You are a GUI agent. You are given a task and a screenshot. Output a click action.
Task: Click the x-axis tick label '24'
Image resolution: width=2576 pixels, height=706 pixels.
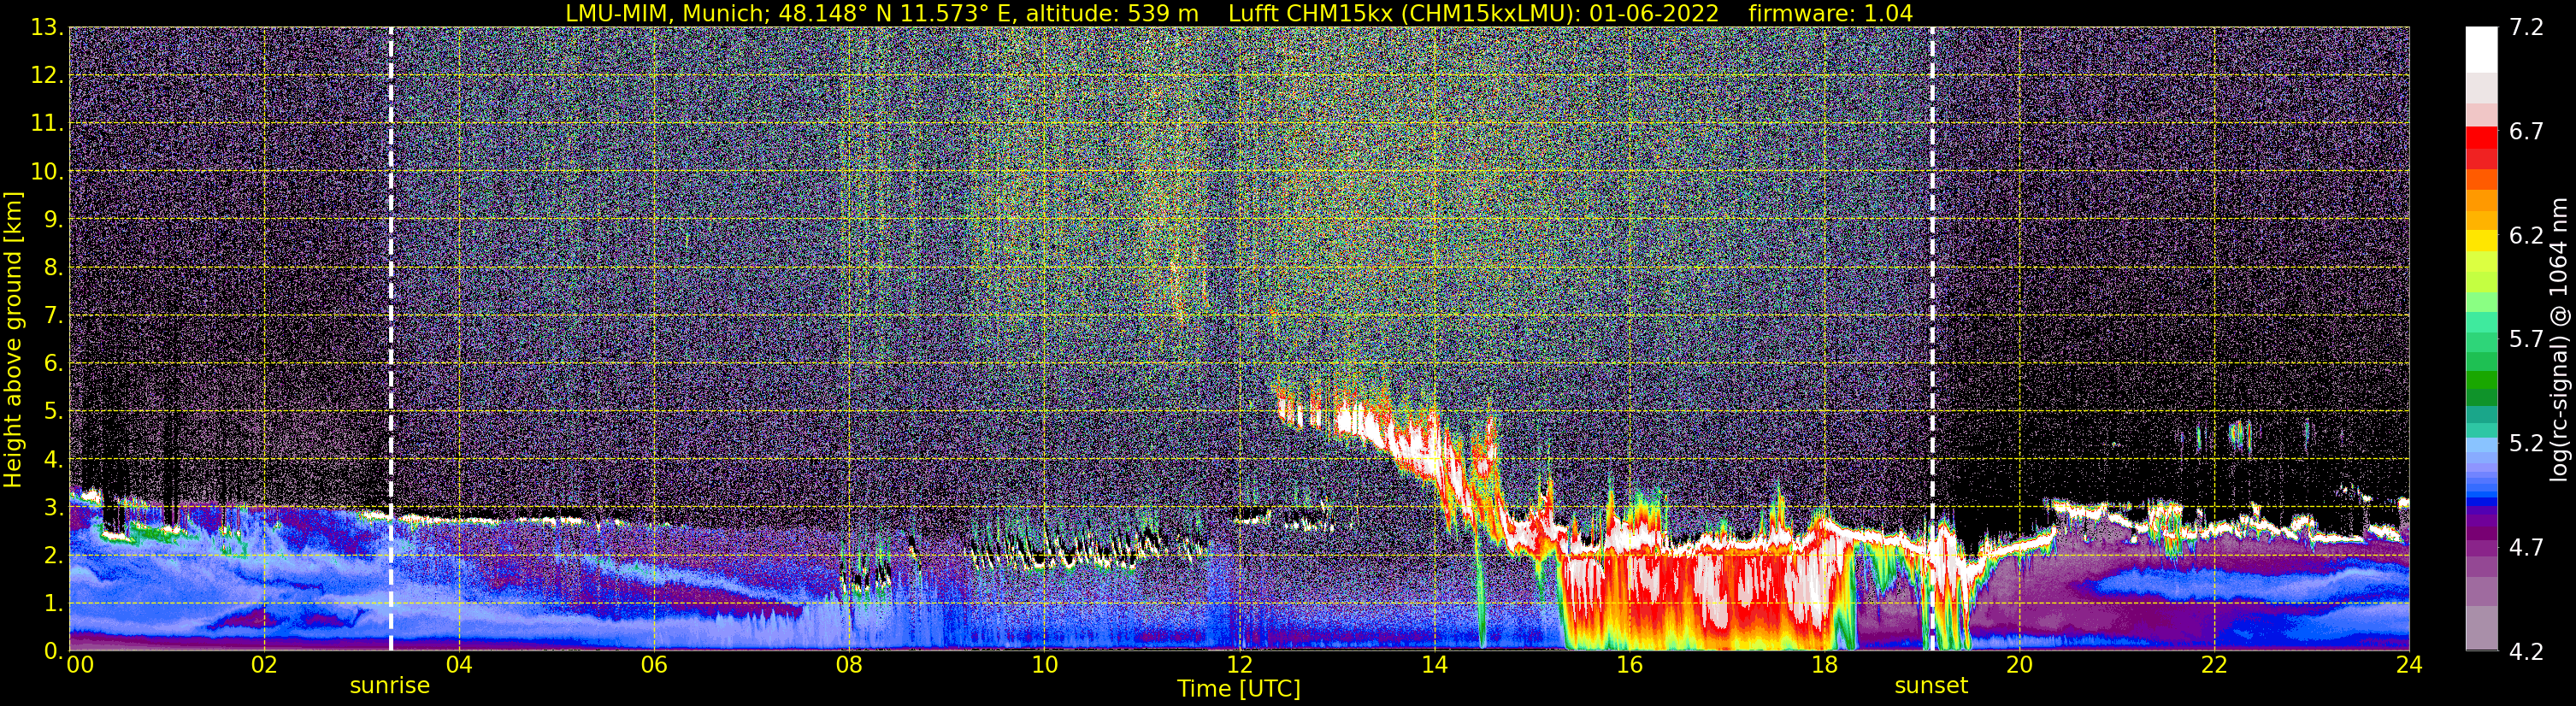tap(2409, 665)
